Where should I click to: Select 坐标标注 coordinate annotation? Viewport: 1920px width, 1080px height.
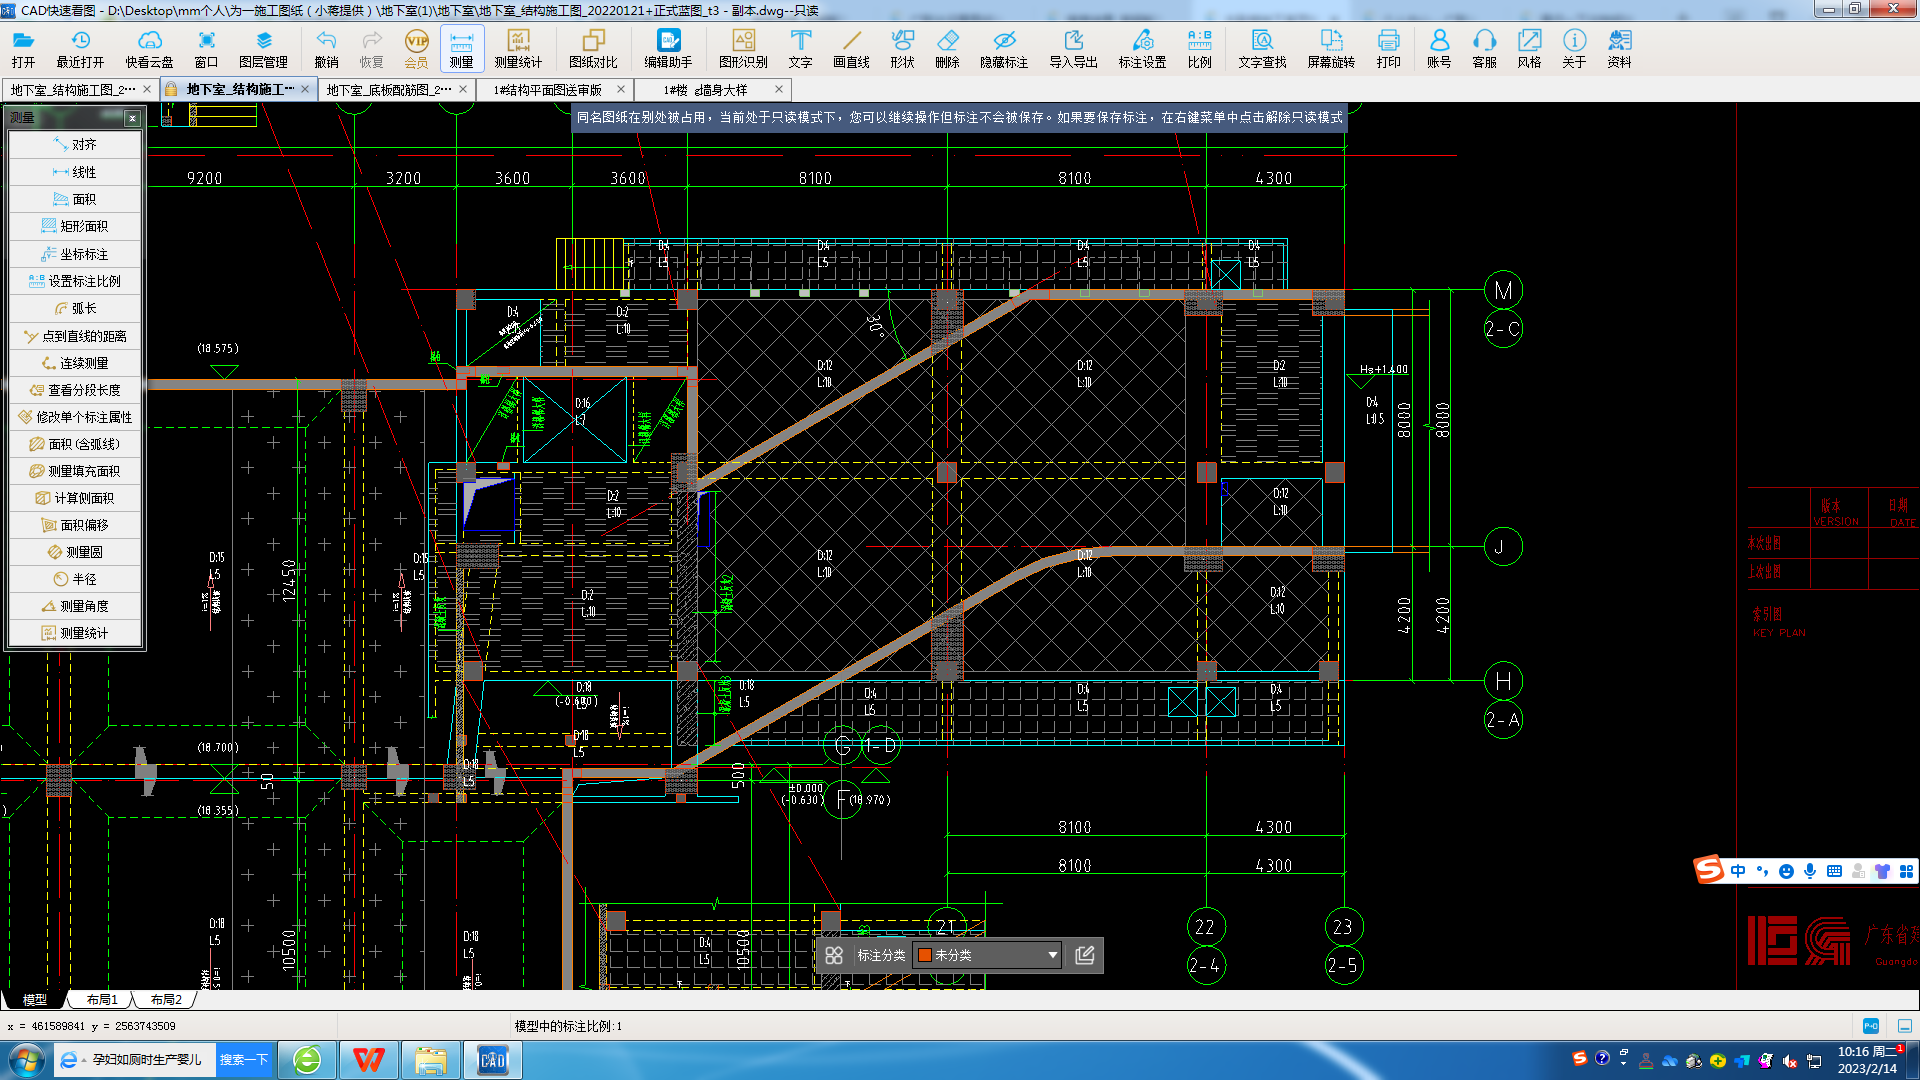click(x=75, y=254)
